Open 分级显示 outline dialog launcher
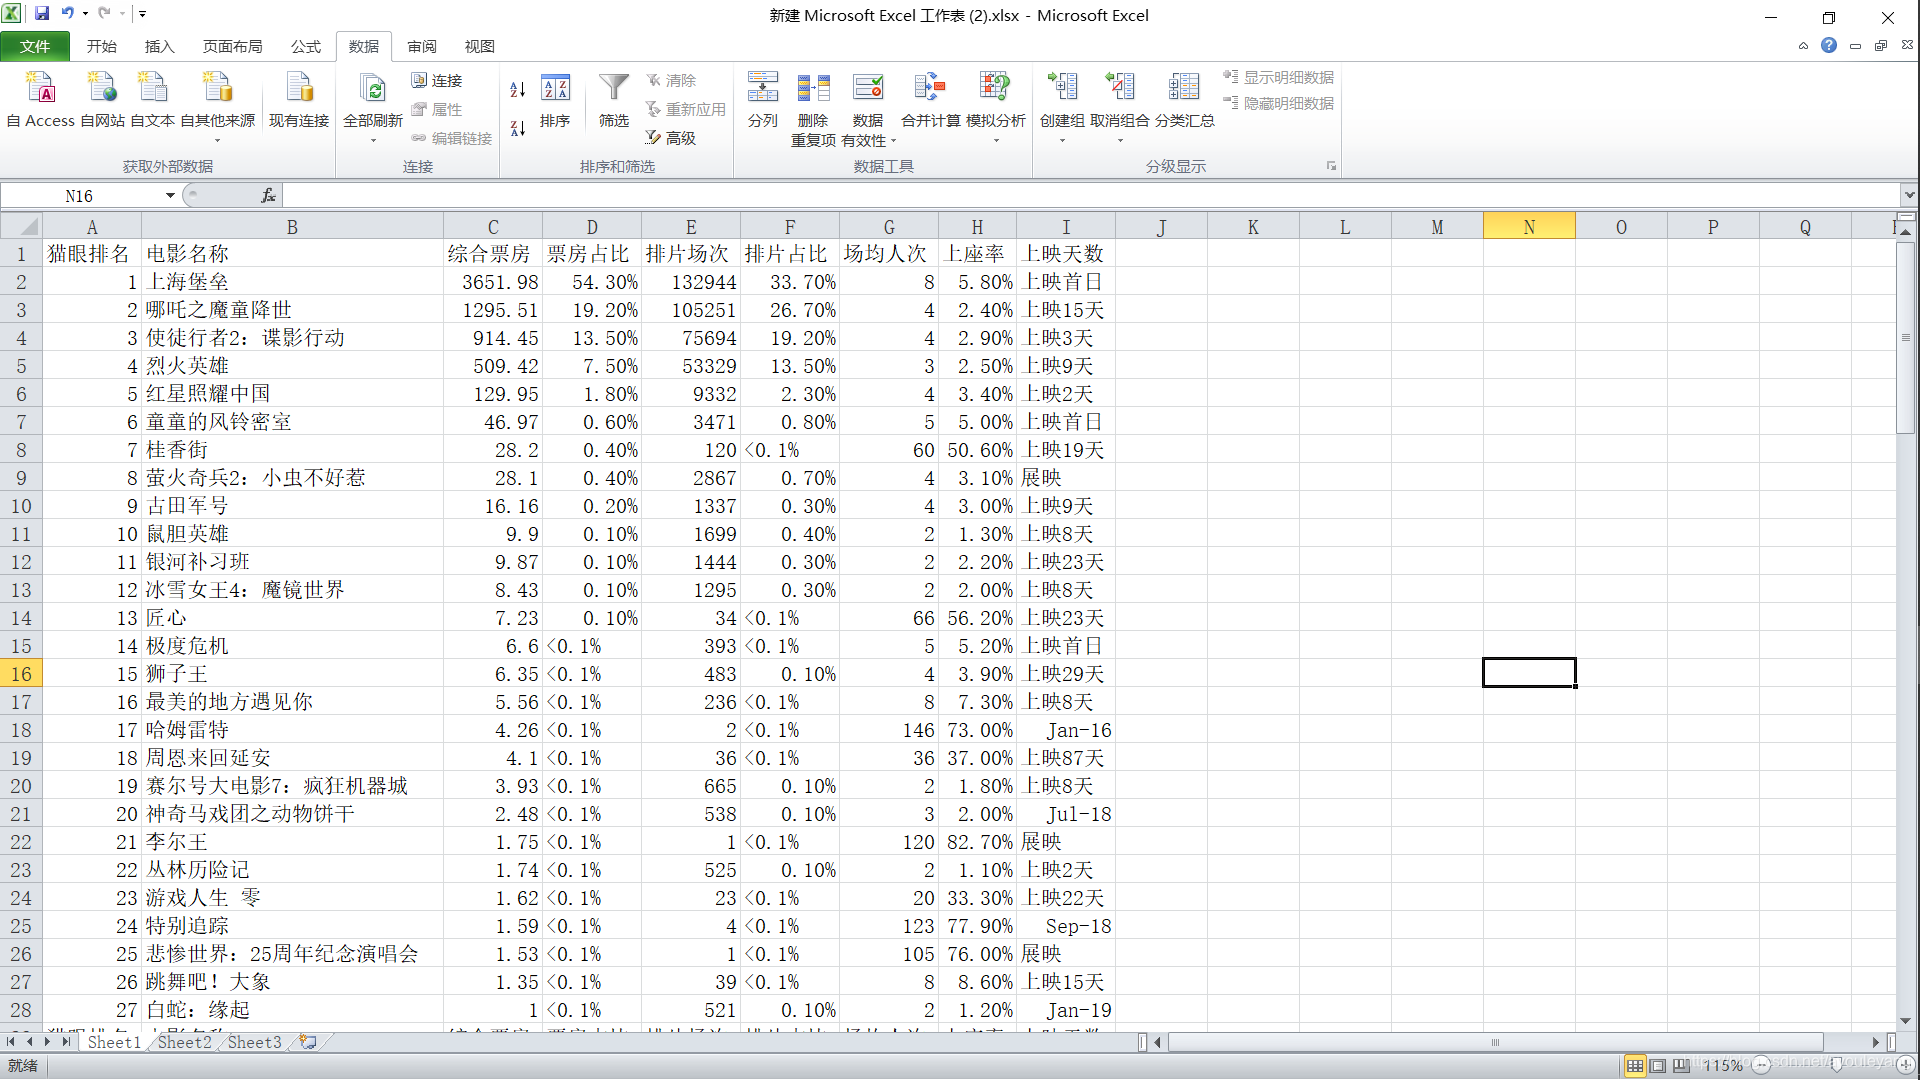This screenshot has width=1920, height=1080. pos(1331,166)
